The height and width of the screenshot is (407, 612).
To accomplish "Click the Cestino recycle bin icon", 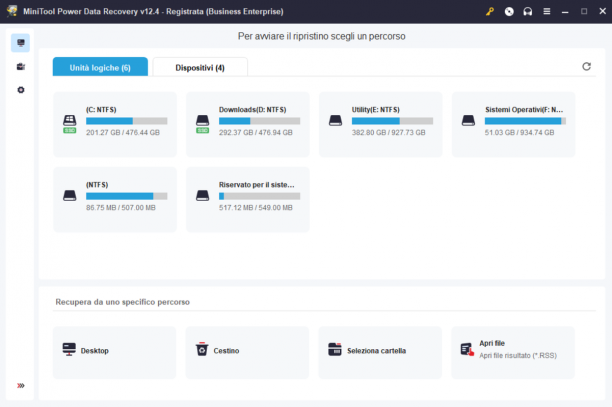I will [202, 349].
